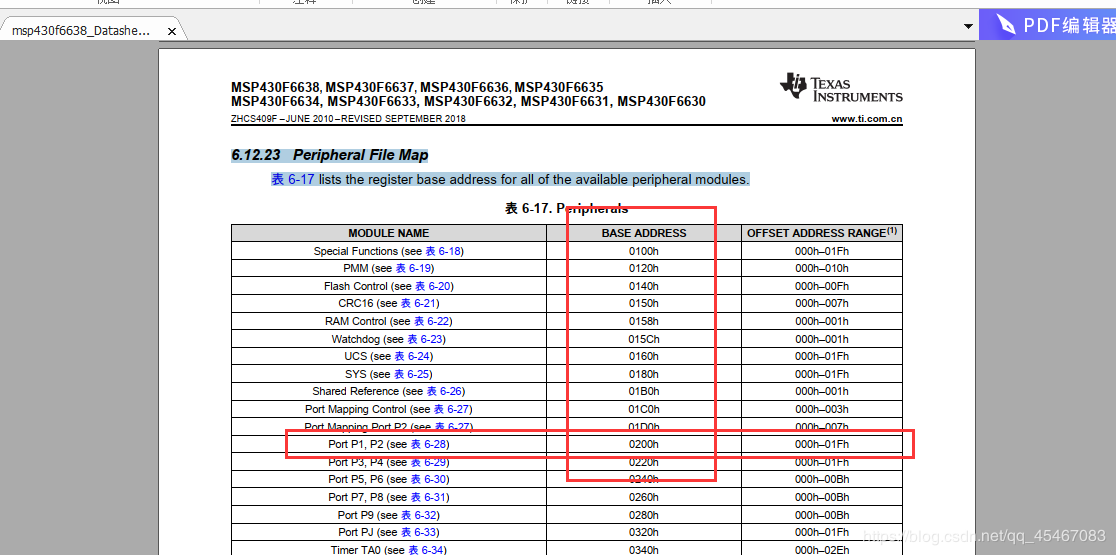Follow the 表 6-23 Watchdog link
This screenshot has width=1116, height=555.
[x=425, y=339]
